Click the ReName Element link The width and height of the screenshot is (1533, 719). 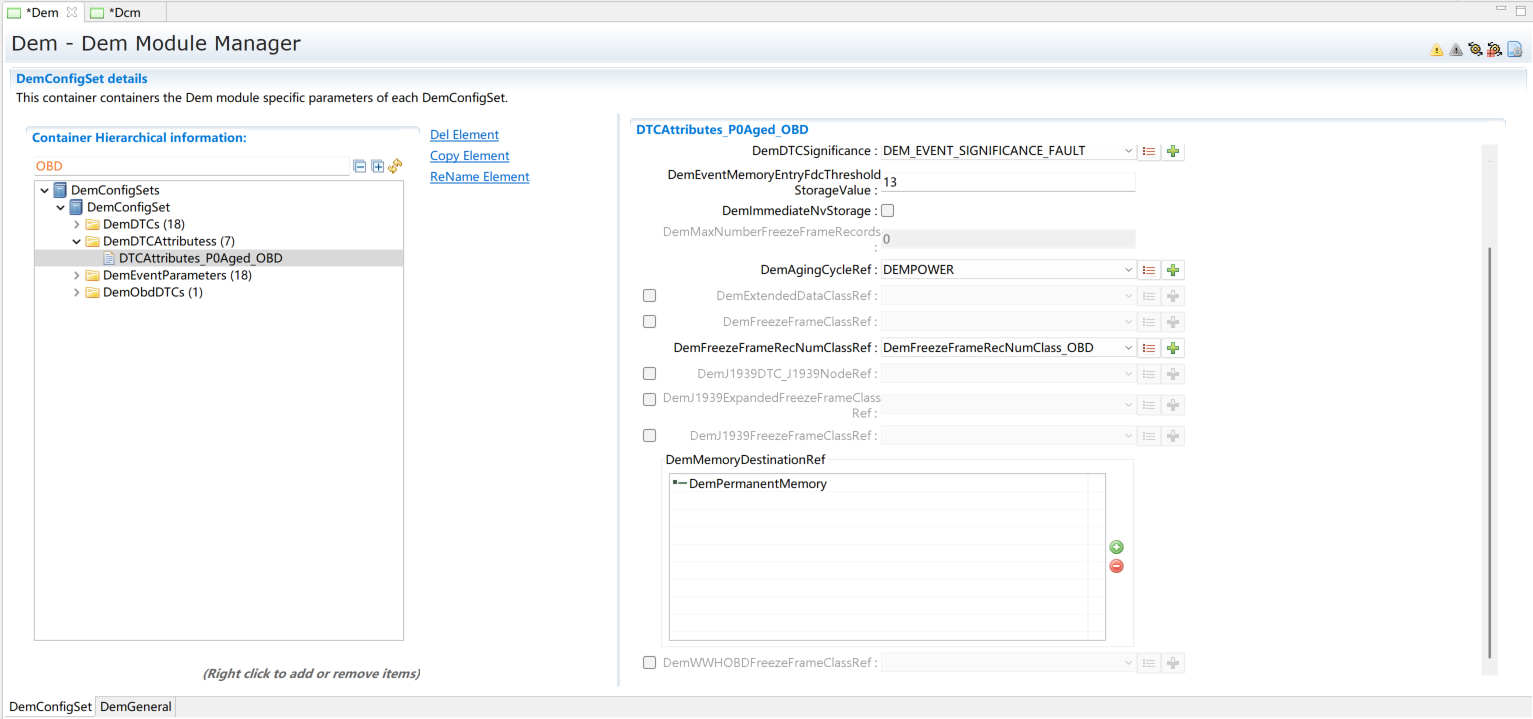tap(479, 177)
